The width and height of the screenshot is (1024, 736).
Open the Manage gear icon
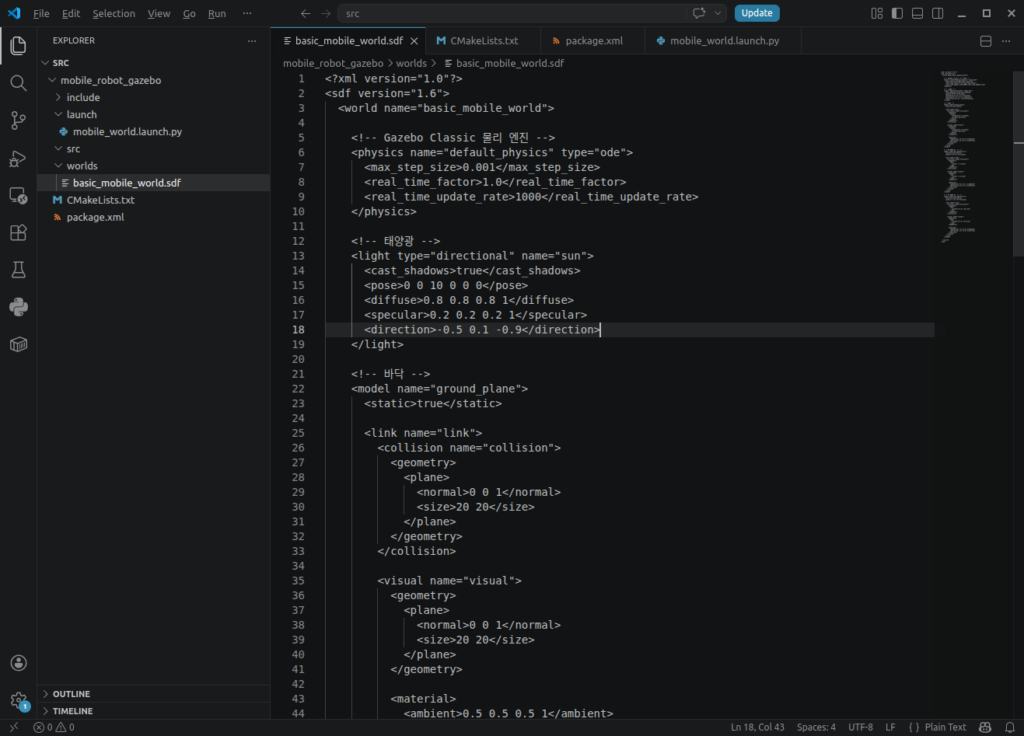18,700
